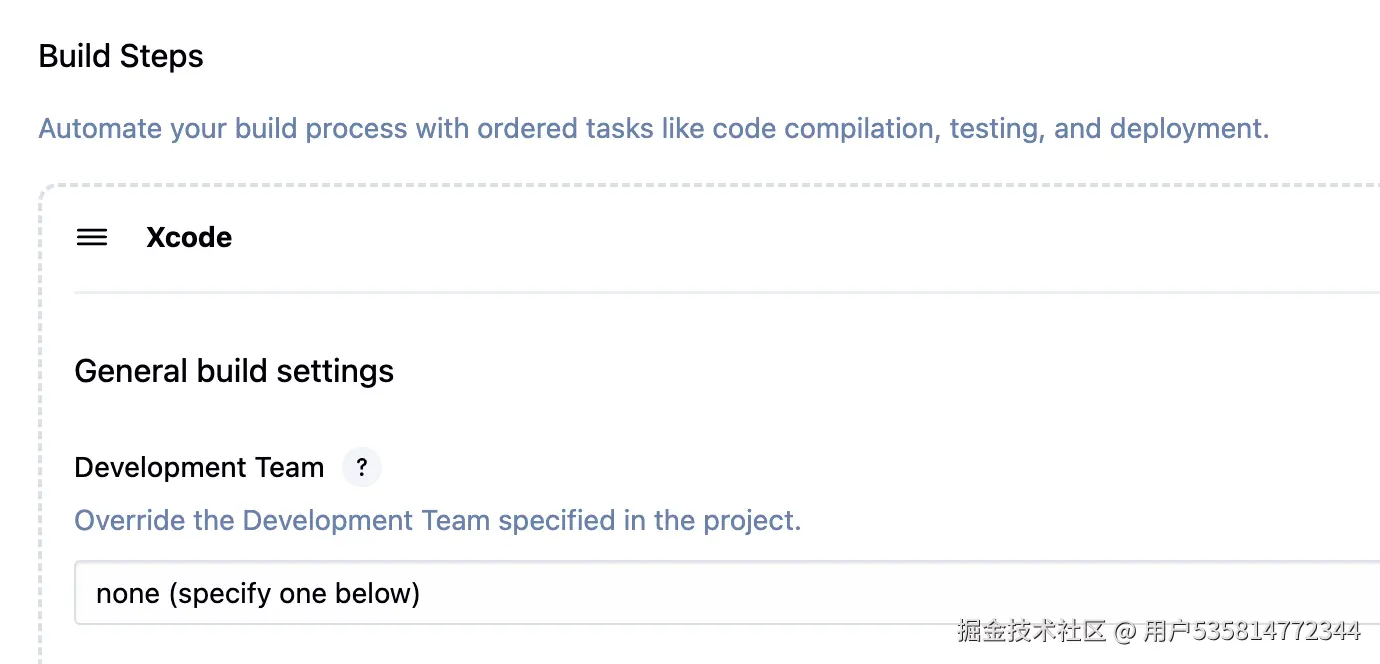
Task: Click the word 'project' in the override hint
Action: pyautogui.click(x=757, y=521)
